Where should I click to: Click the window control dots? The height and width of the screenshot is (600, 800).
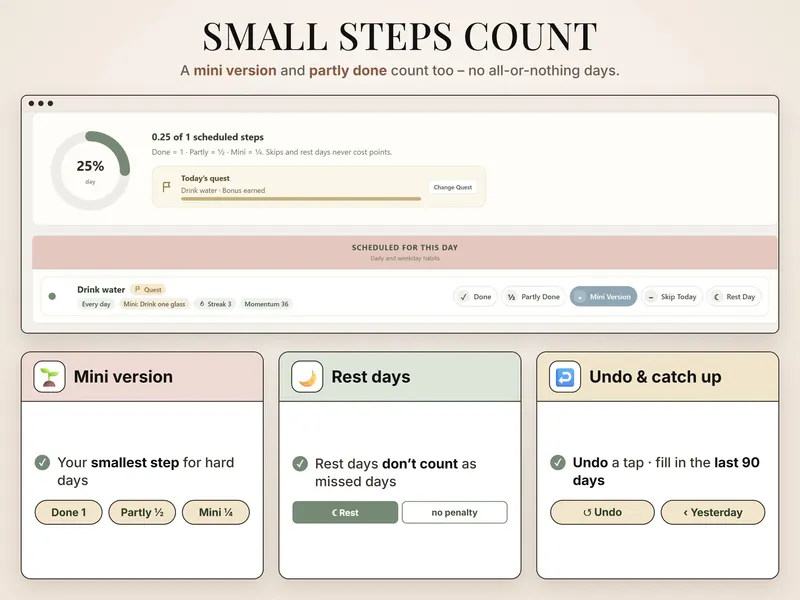click(x=41, y=104)
